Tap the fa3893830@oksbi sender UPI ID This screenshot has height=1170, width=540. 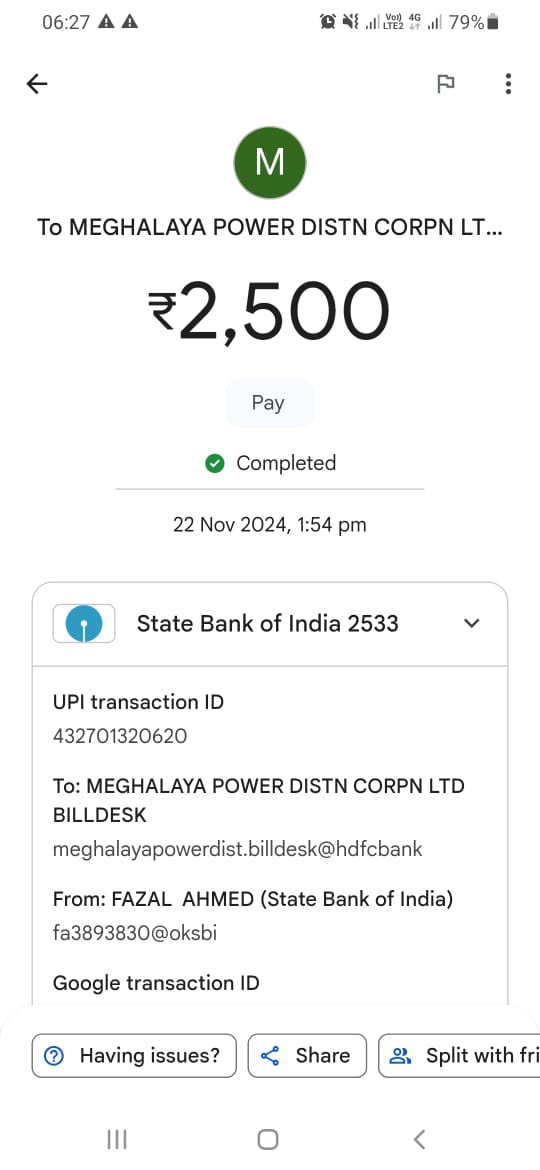[135, 933]
